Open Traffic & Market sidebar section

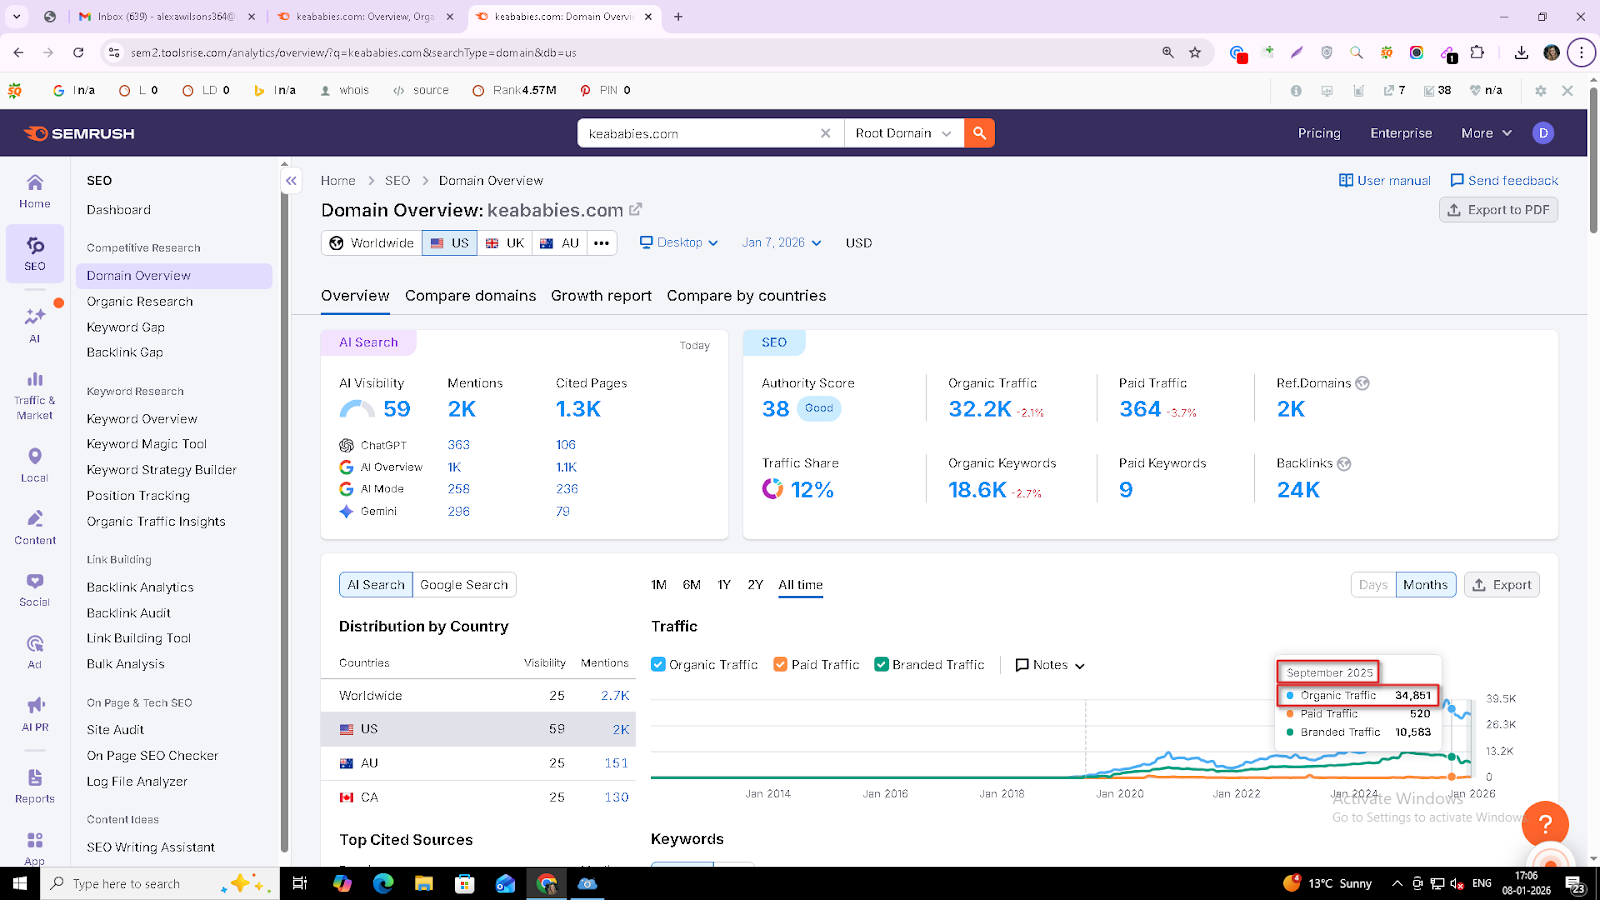[x=35, y=395]
